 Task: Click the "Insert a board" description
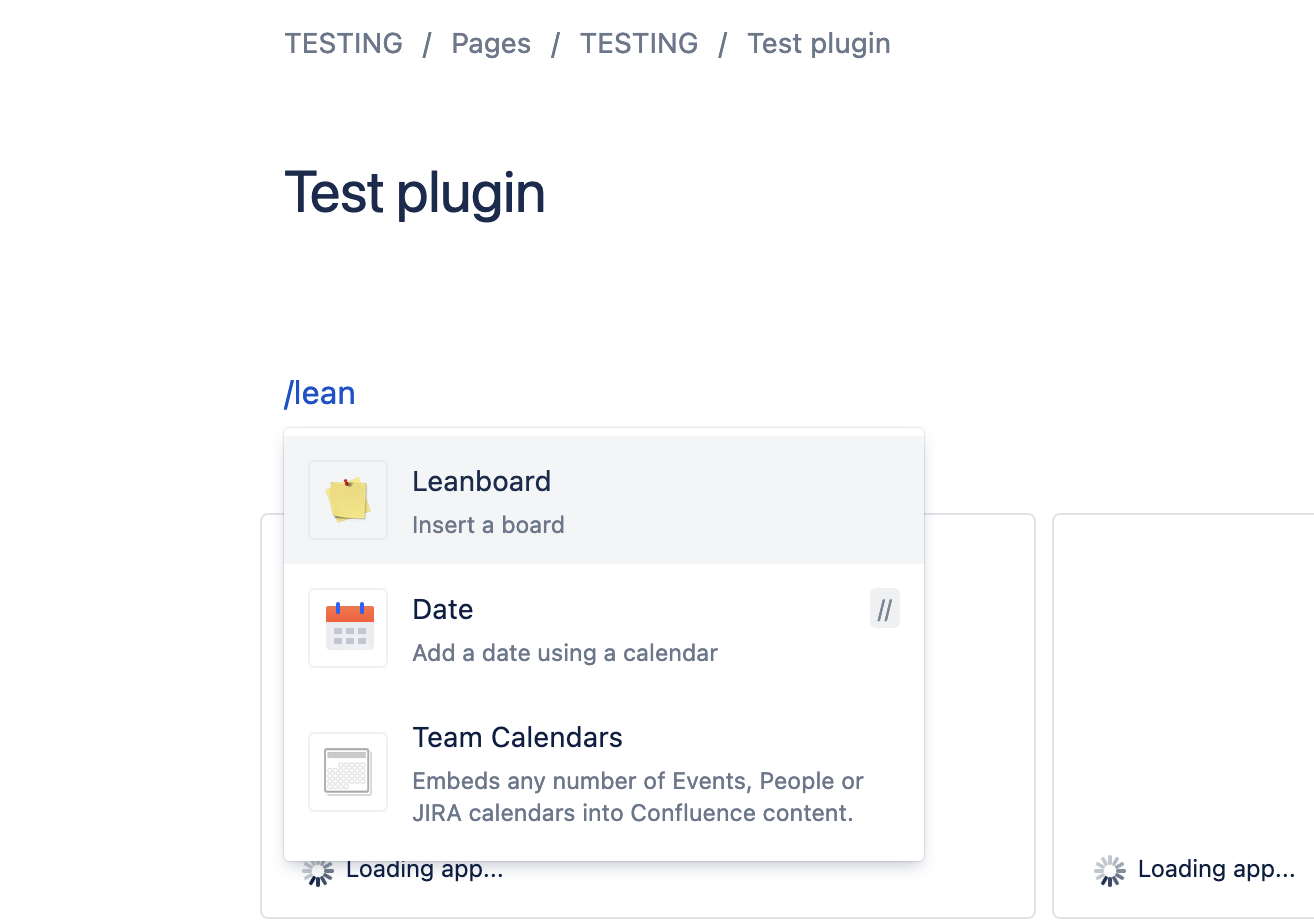(x=488, y=525)
